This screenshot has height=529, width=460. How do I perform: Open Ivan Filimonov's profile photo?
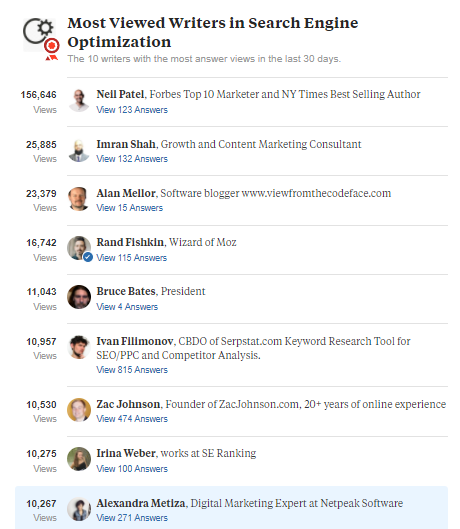tap(79, 347)
